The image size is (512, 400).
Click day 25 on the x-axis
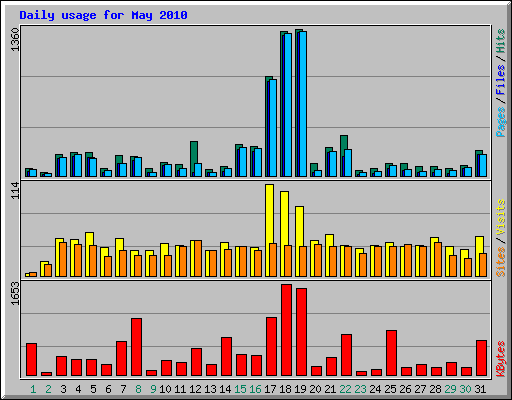click(x=390, y=389)
